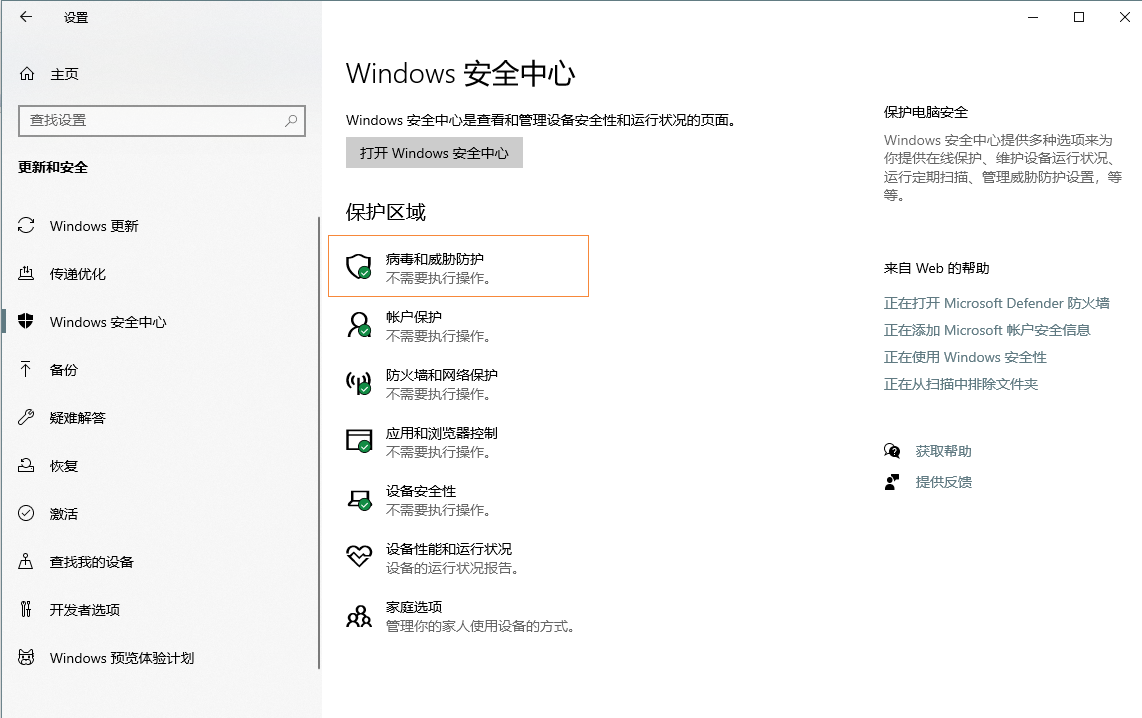Image resolution: width=1142 pixels, height=718 pixels.
Task: Open 家庭选项 title text
Action: pyautogui.click(x=414, y=607)
